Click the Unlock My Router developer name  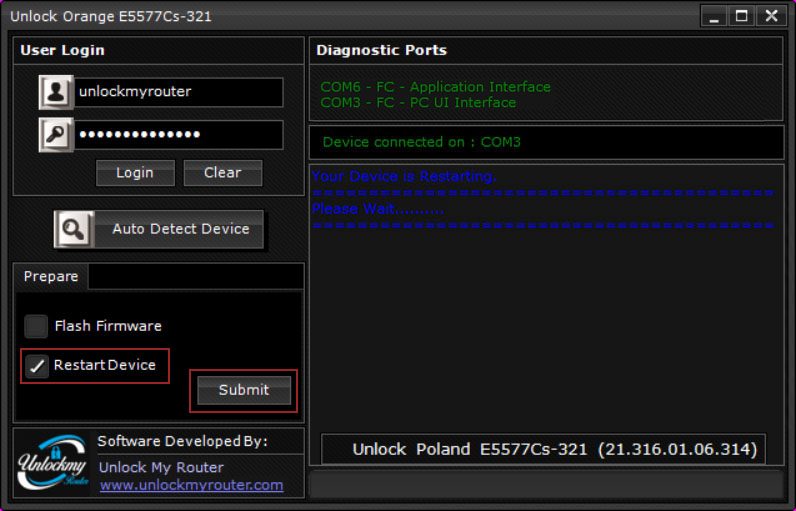(161, 467)
